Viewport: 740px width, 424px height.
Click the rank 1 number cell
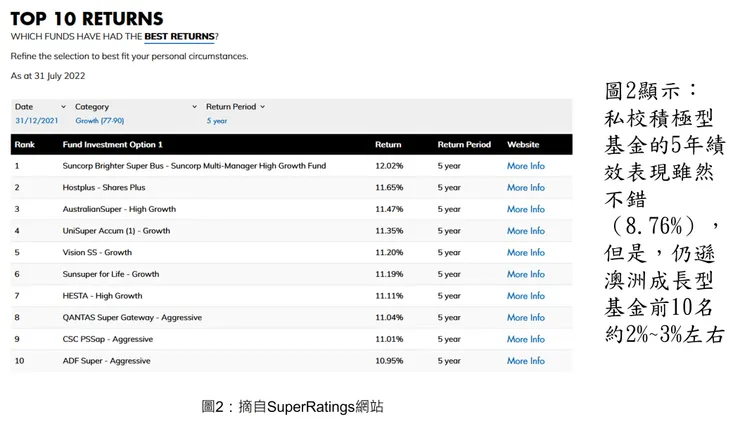coord(17,166)
